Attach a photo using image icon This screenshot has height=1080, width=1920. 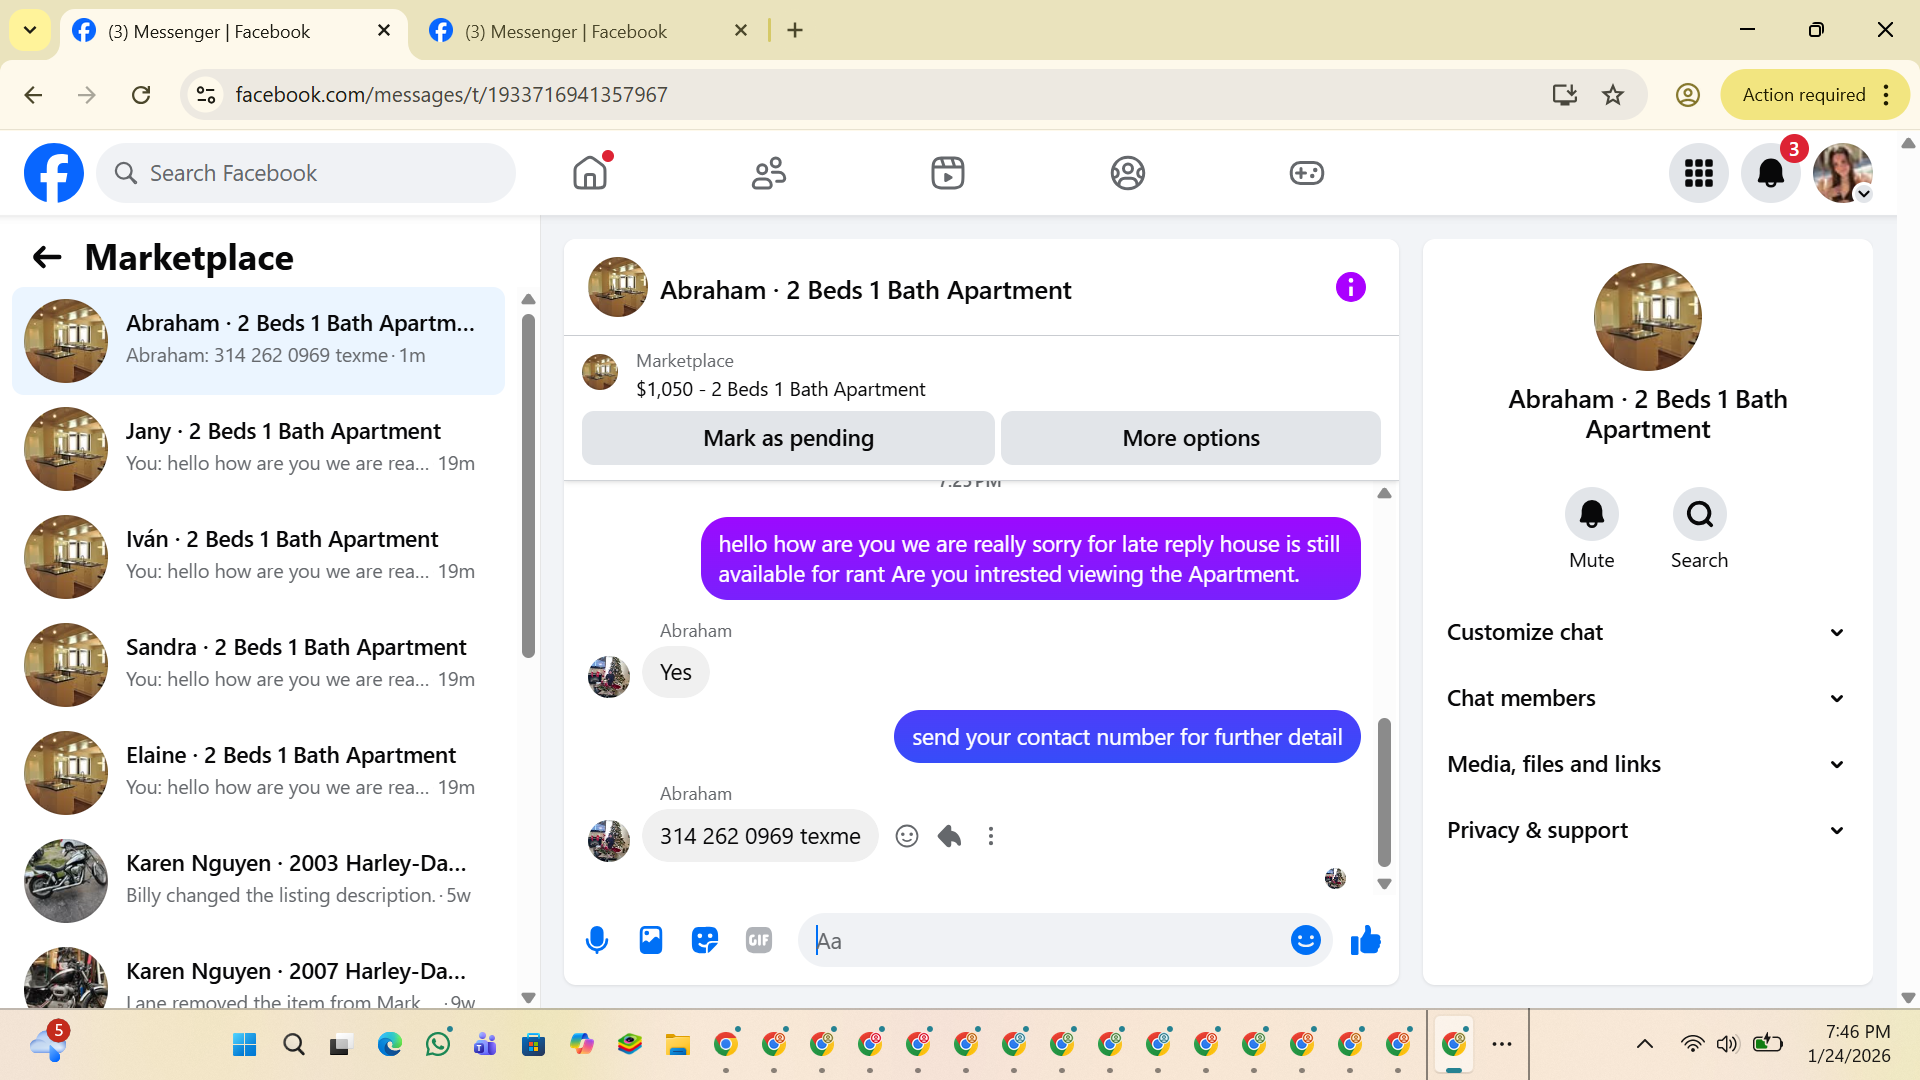651,940
